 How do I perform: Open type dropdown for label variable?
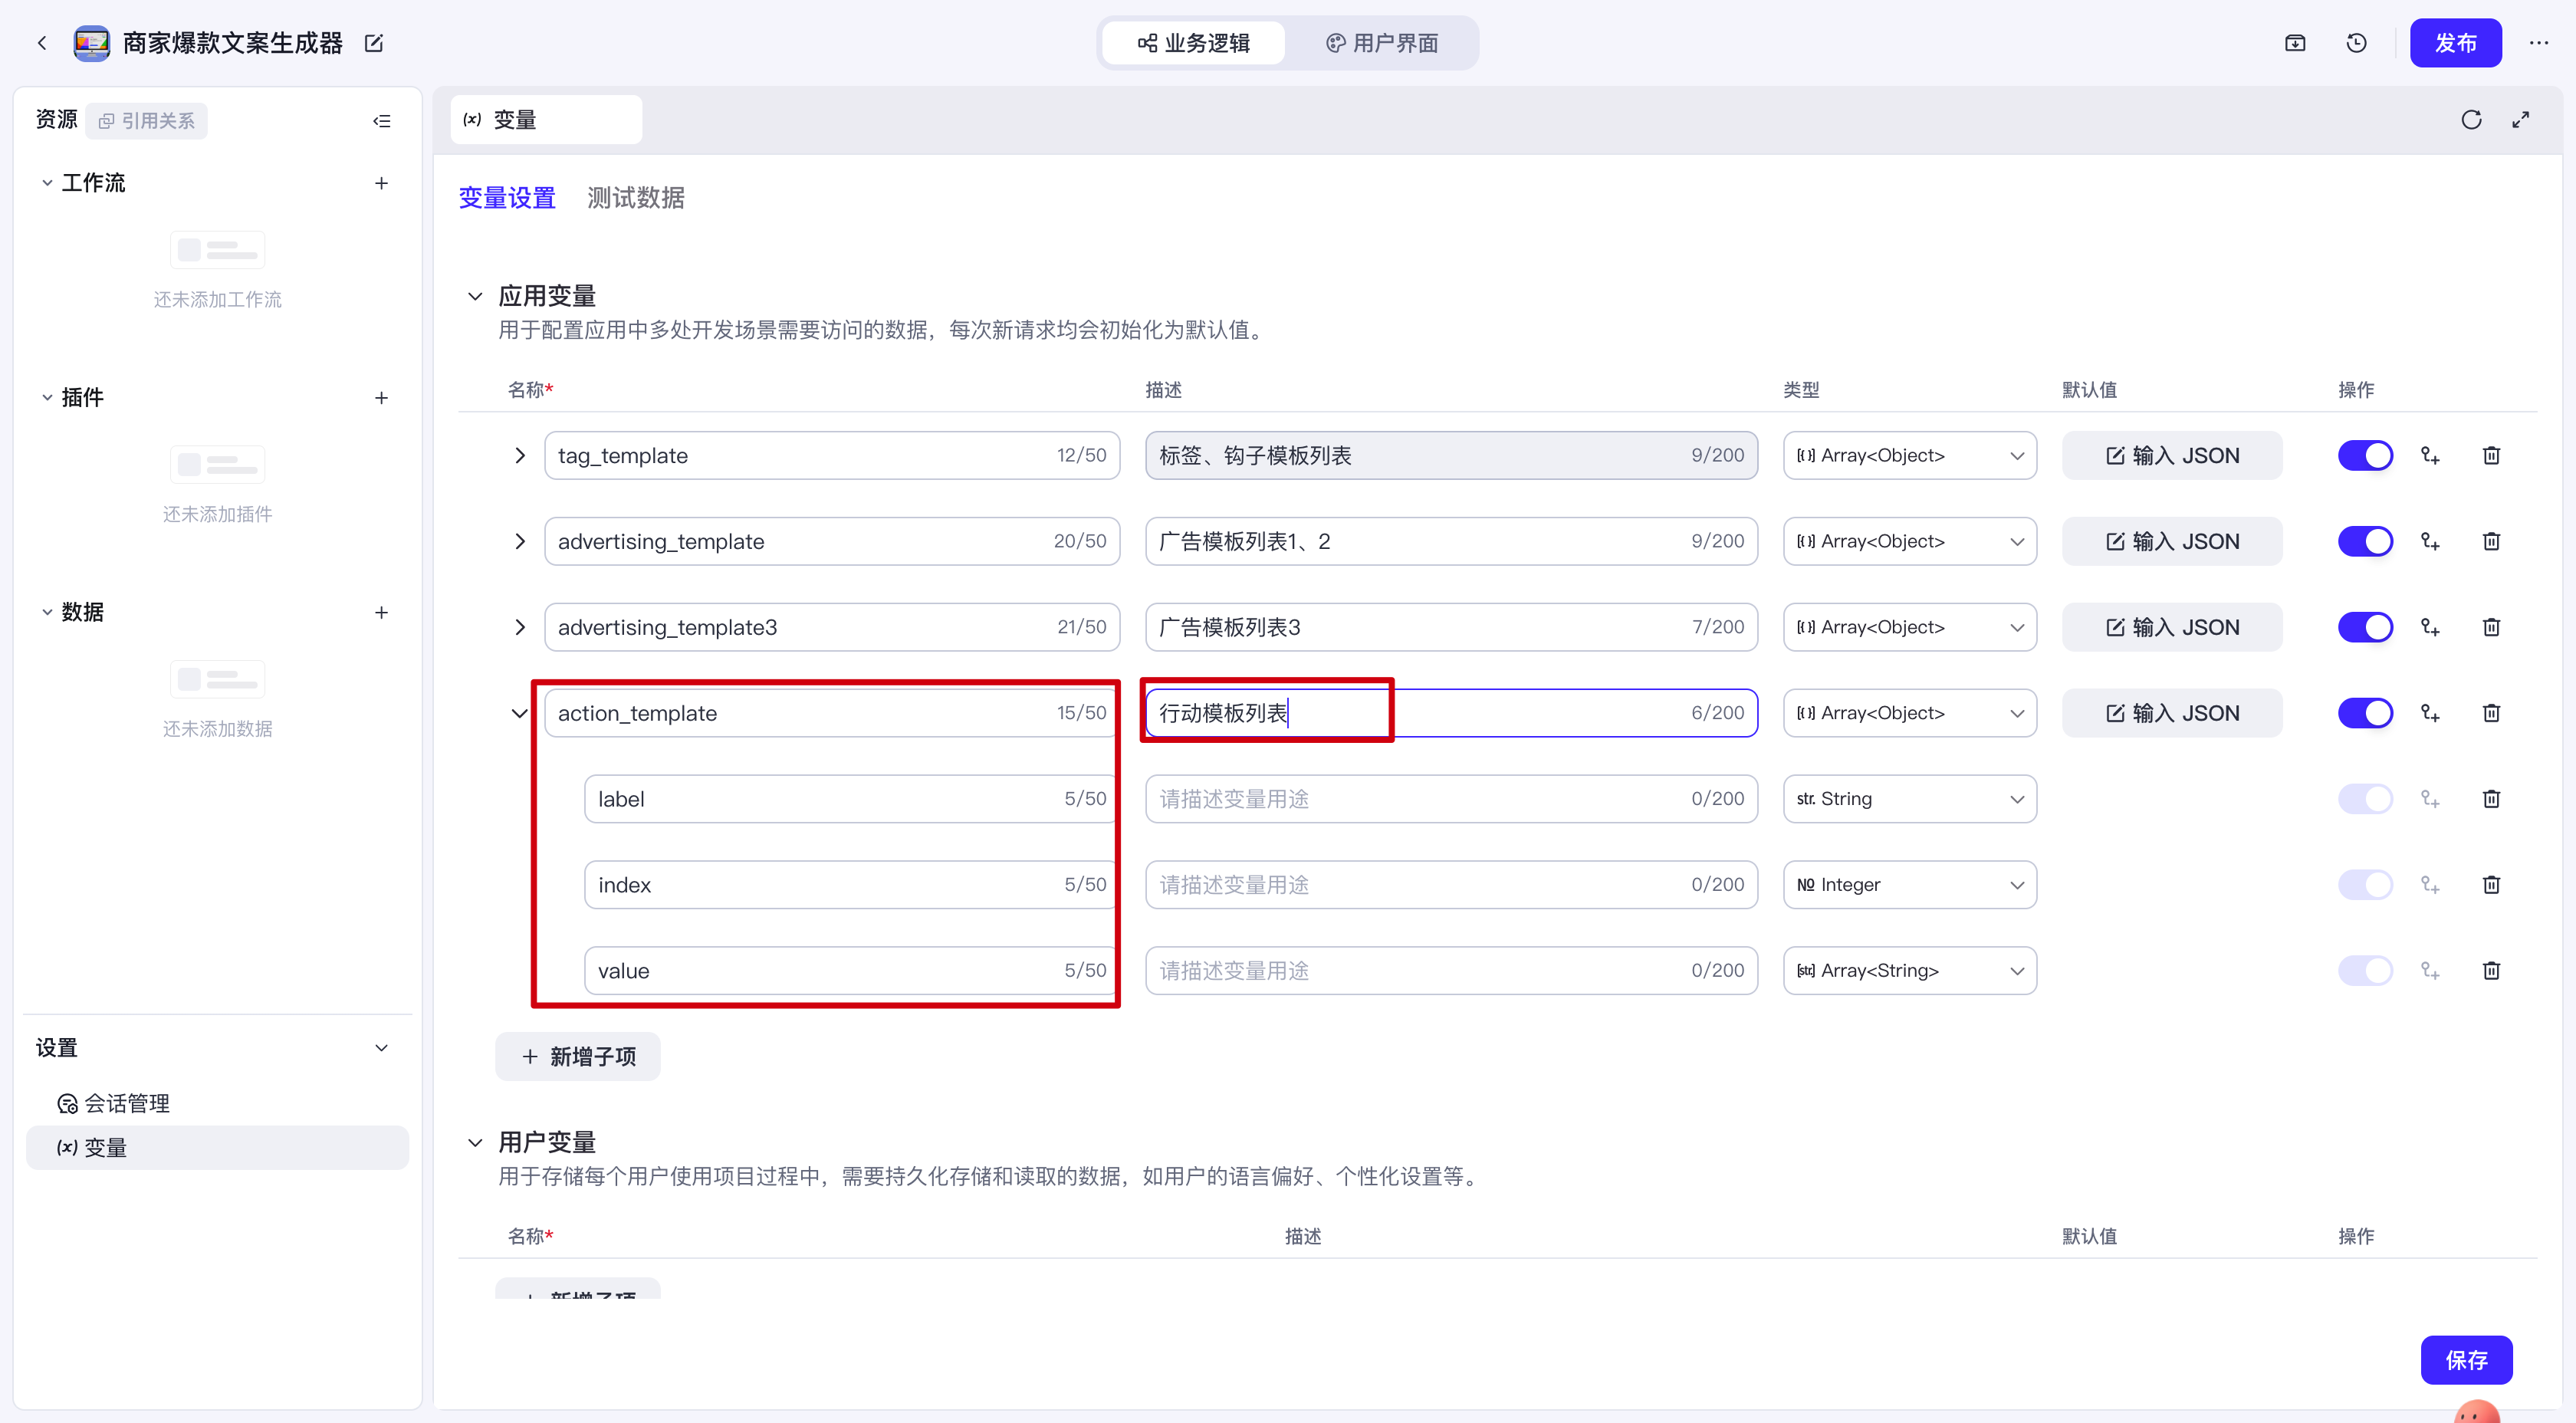1909,799
